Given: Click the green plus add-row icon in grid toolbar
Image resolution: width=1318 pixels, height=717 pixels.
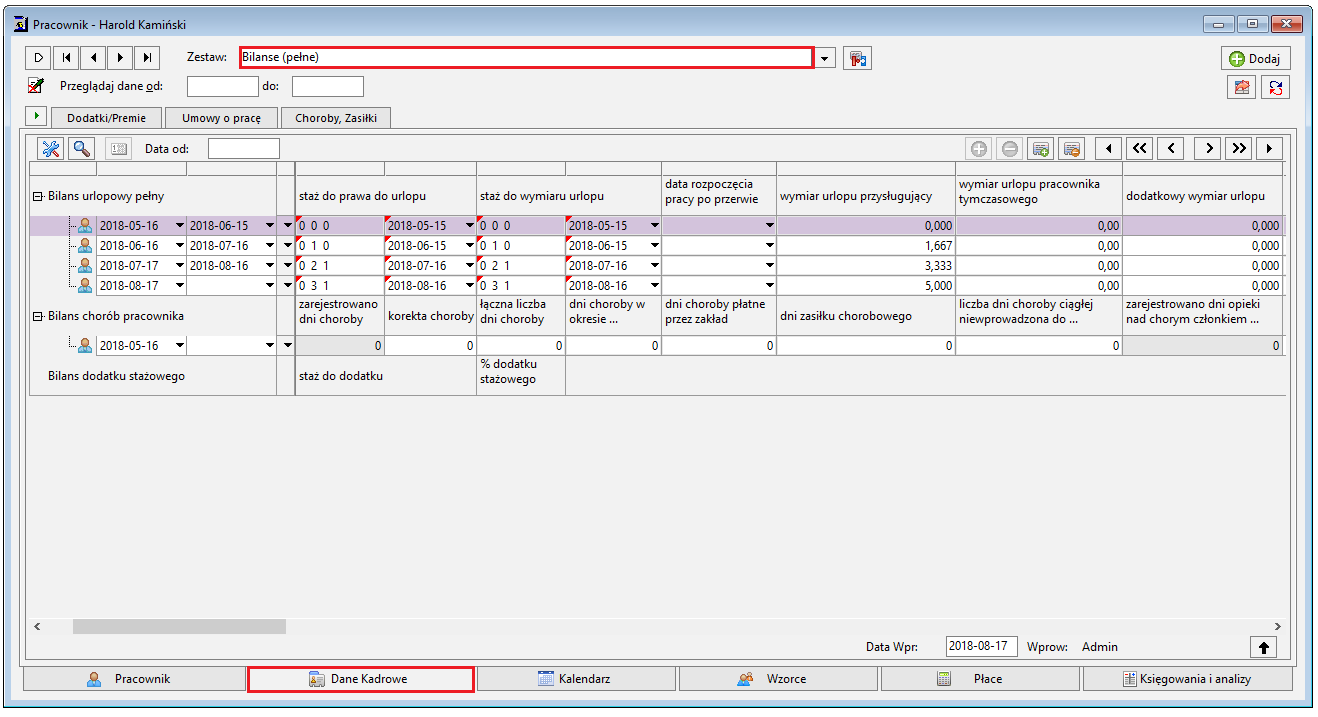Looking at the screenshot, I should pyautogui.click(x=979, y=149).
